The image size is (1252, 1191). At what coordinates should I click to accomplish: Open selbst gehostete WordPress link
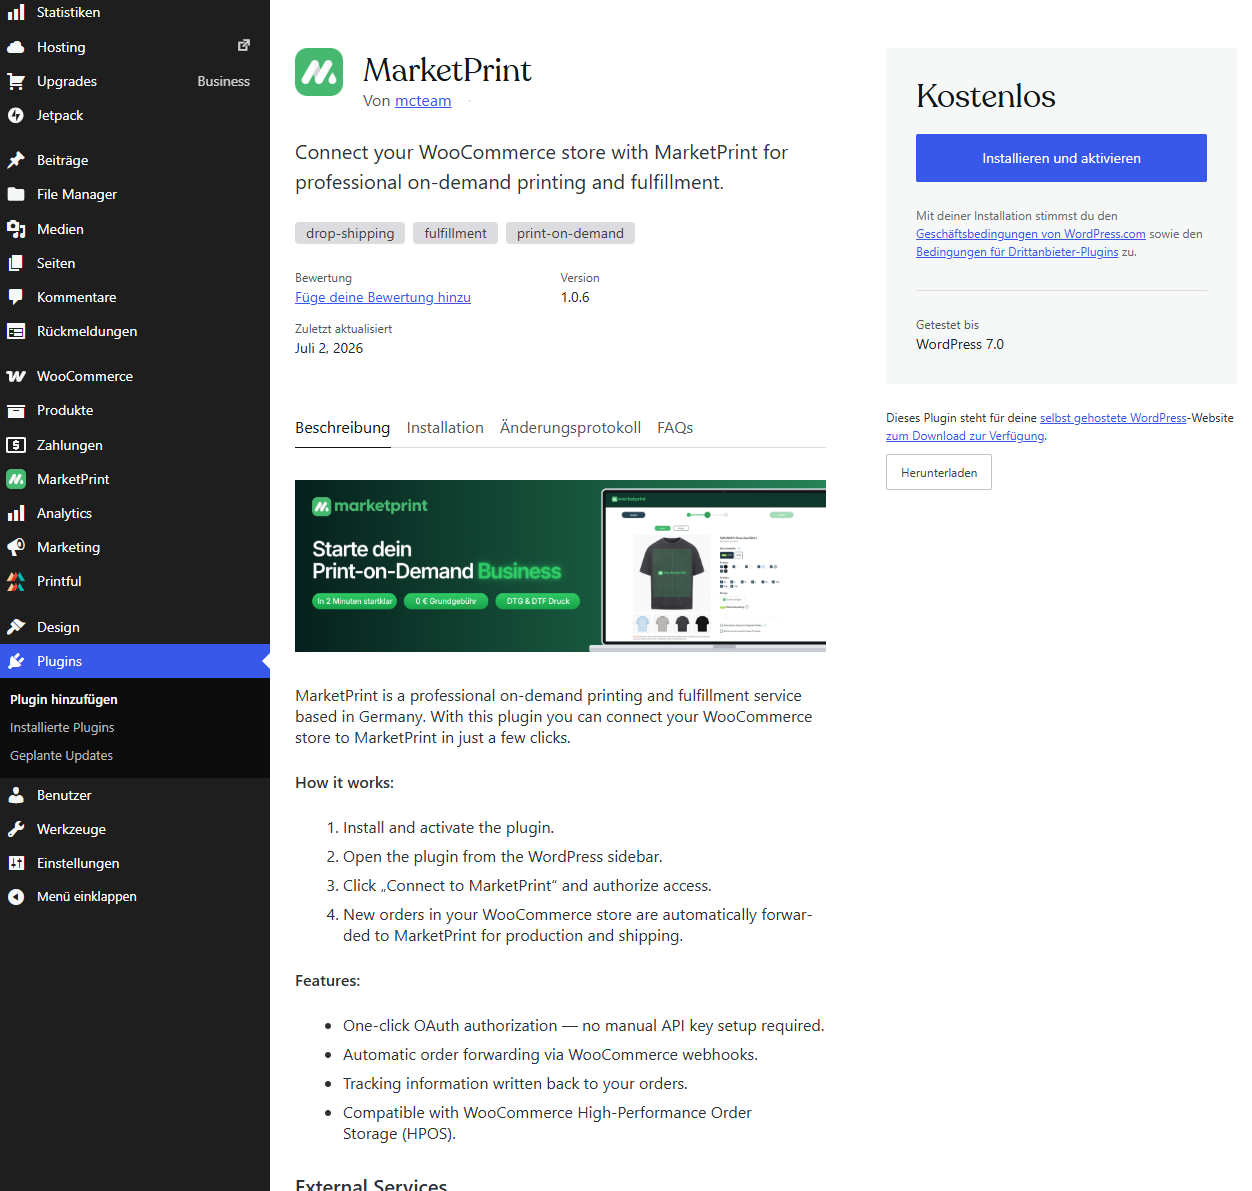(1113, 418)
